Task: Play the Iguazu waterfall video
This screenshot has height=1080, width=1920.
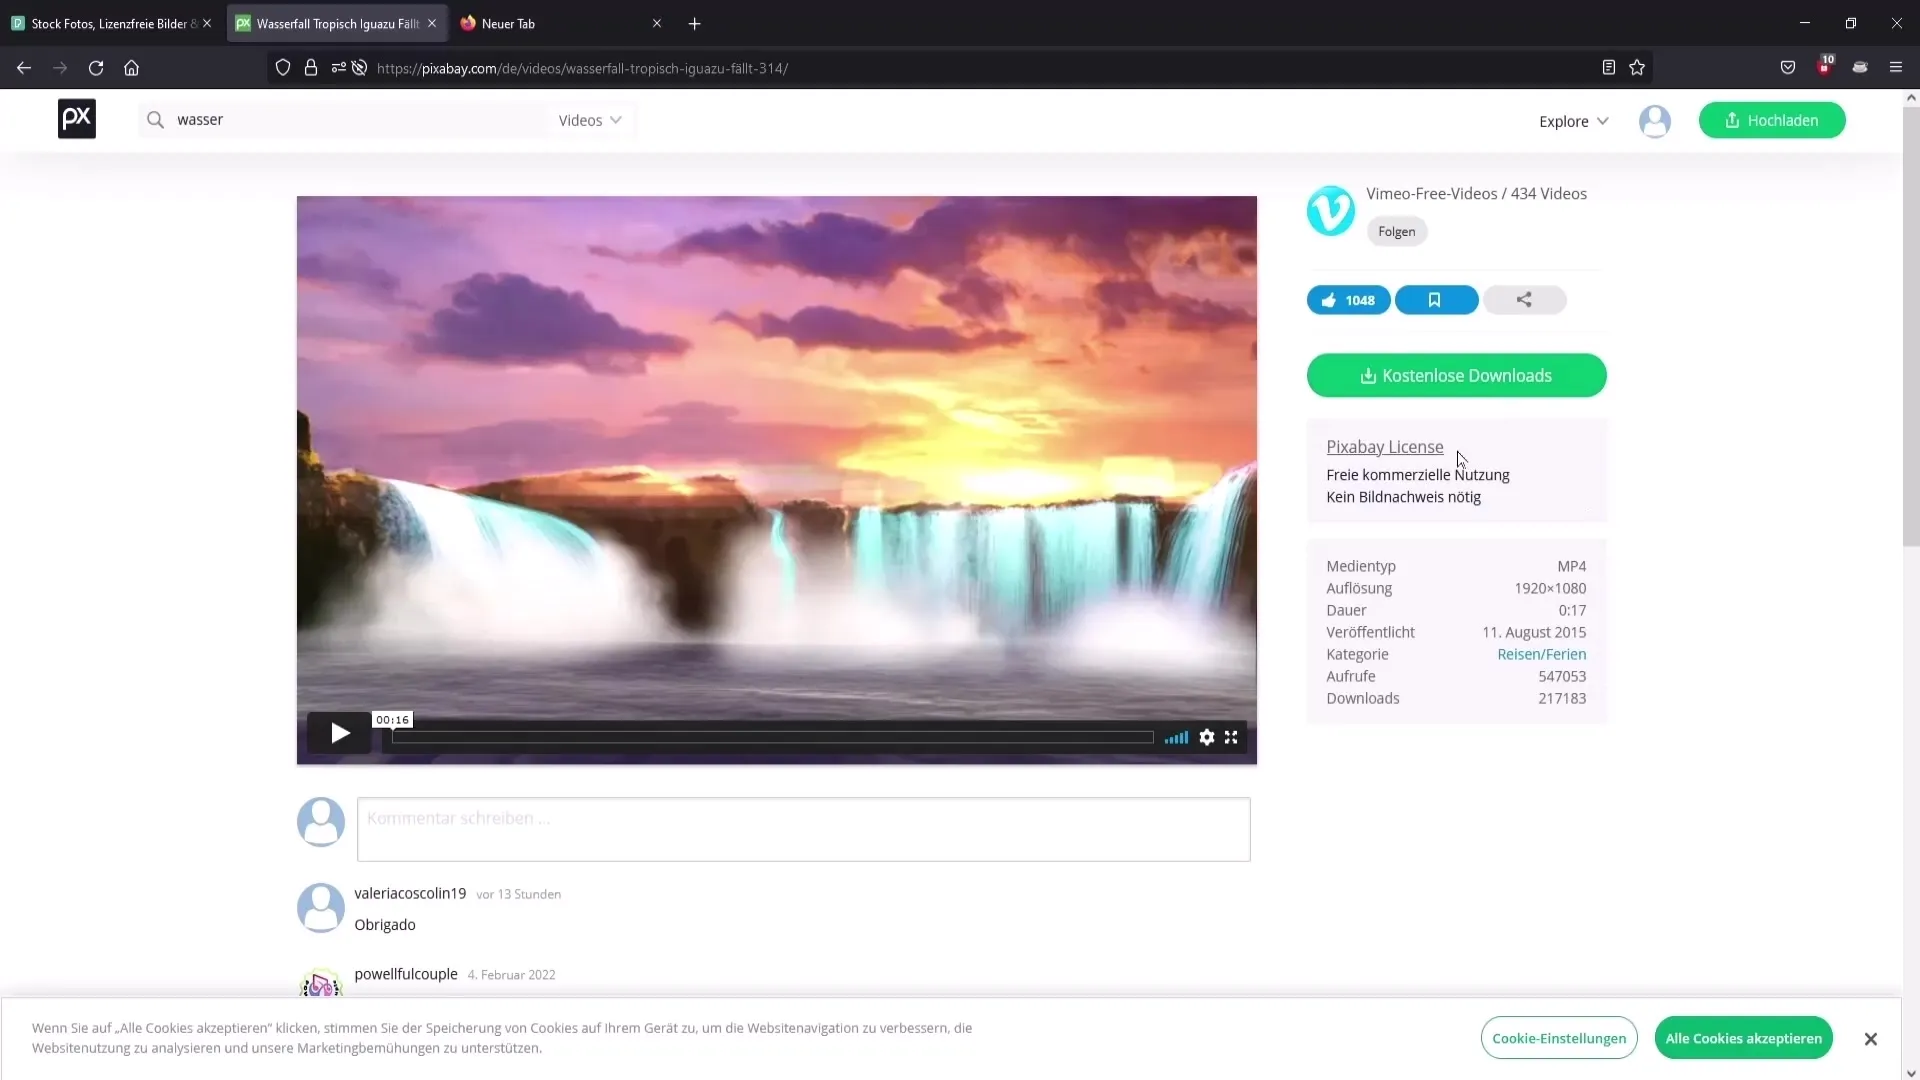Action: pos(340,735)
